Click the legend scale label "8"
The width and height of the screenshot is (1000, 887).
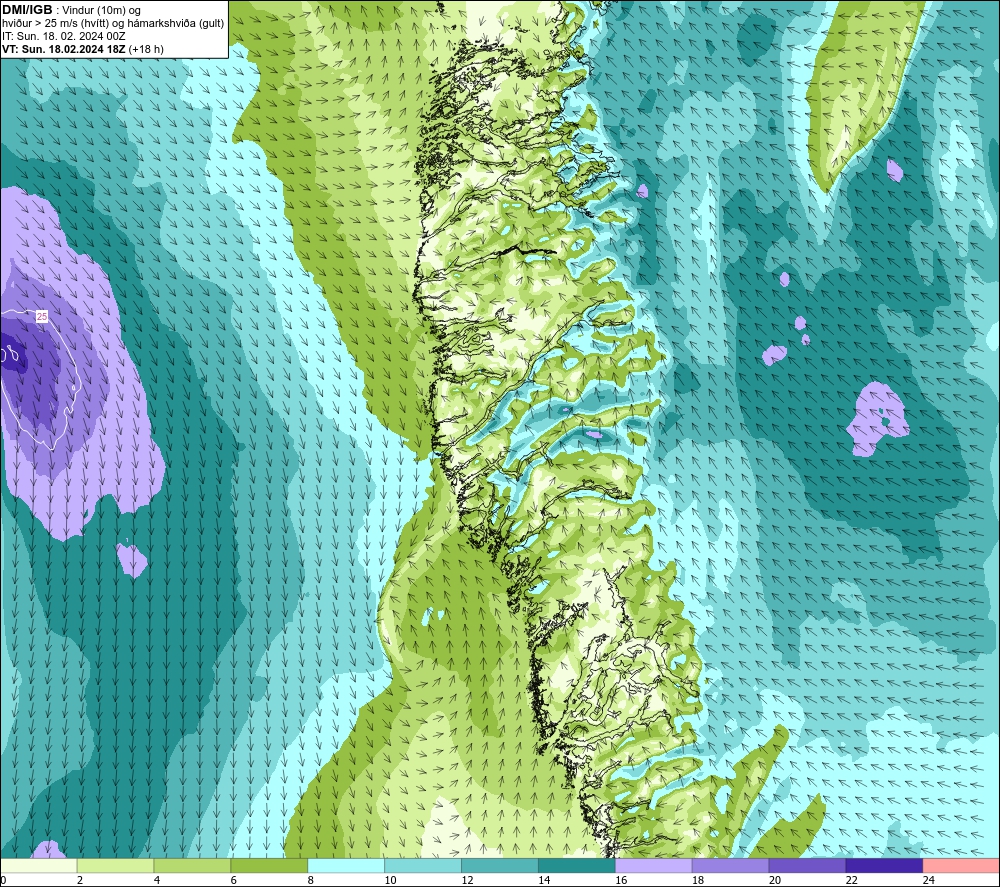[311, 880]
